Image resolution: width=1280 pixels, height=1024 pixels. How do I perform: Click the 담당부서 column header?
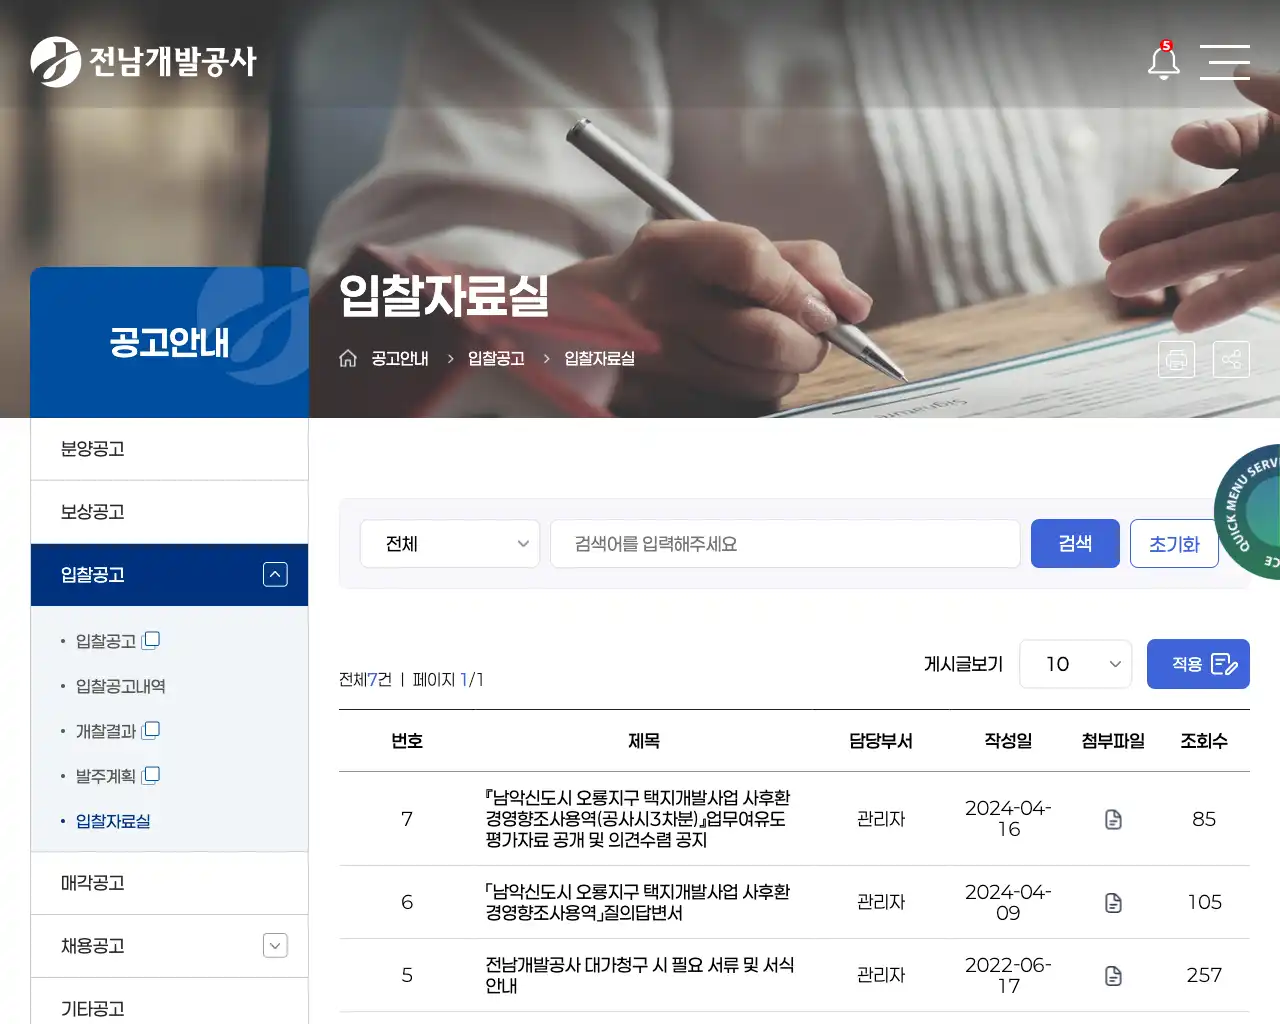[x=881, y=741]
